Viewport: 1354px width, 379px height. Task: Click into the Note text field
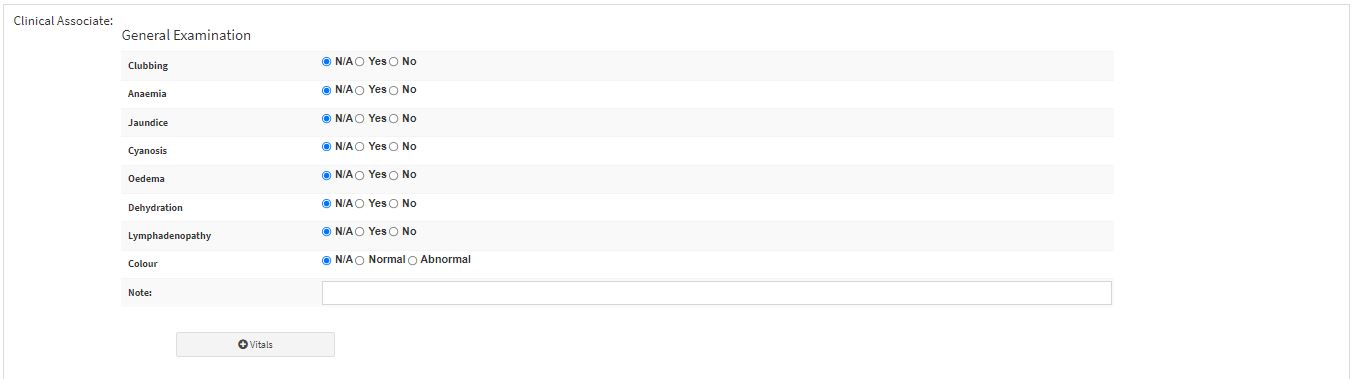pyautogui.click(x=716, y=293)
